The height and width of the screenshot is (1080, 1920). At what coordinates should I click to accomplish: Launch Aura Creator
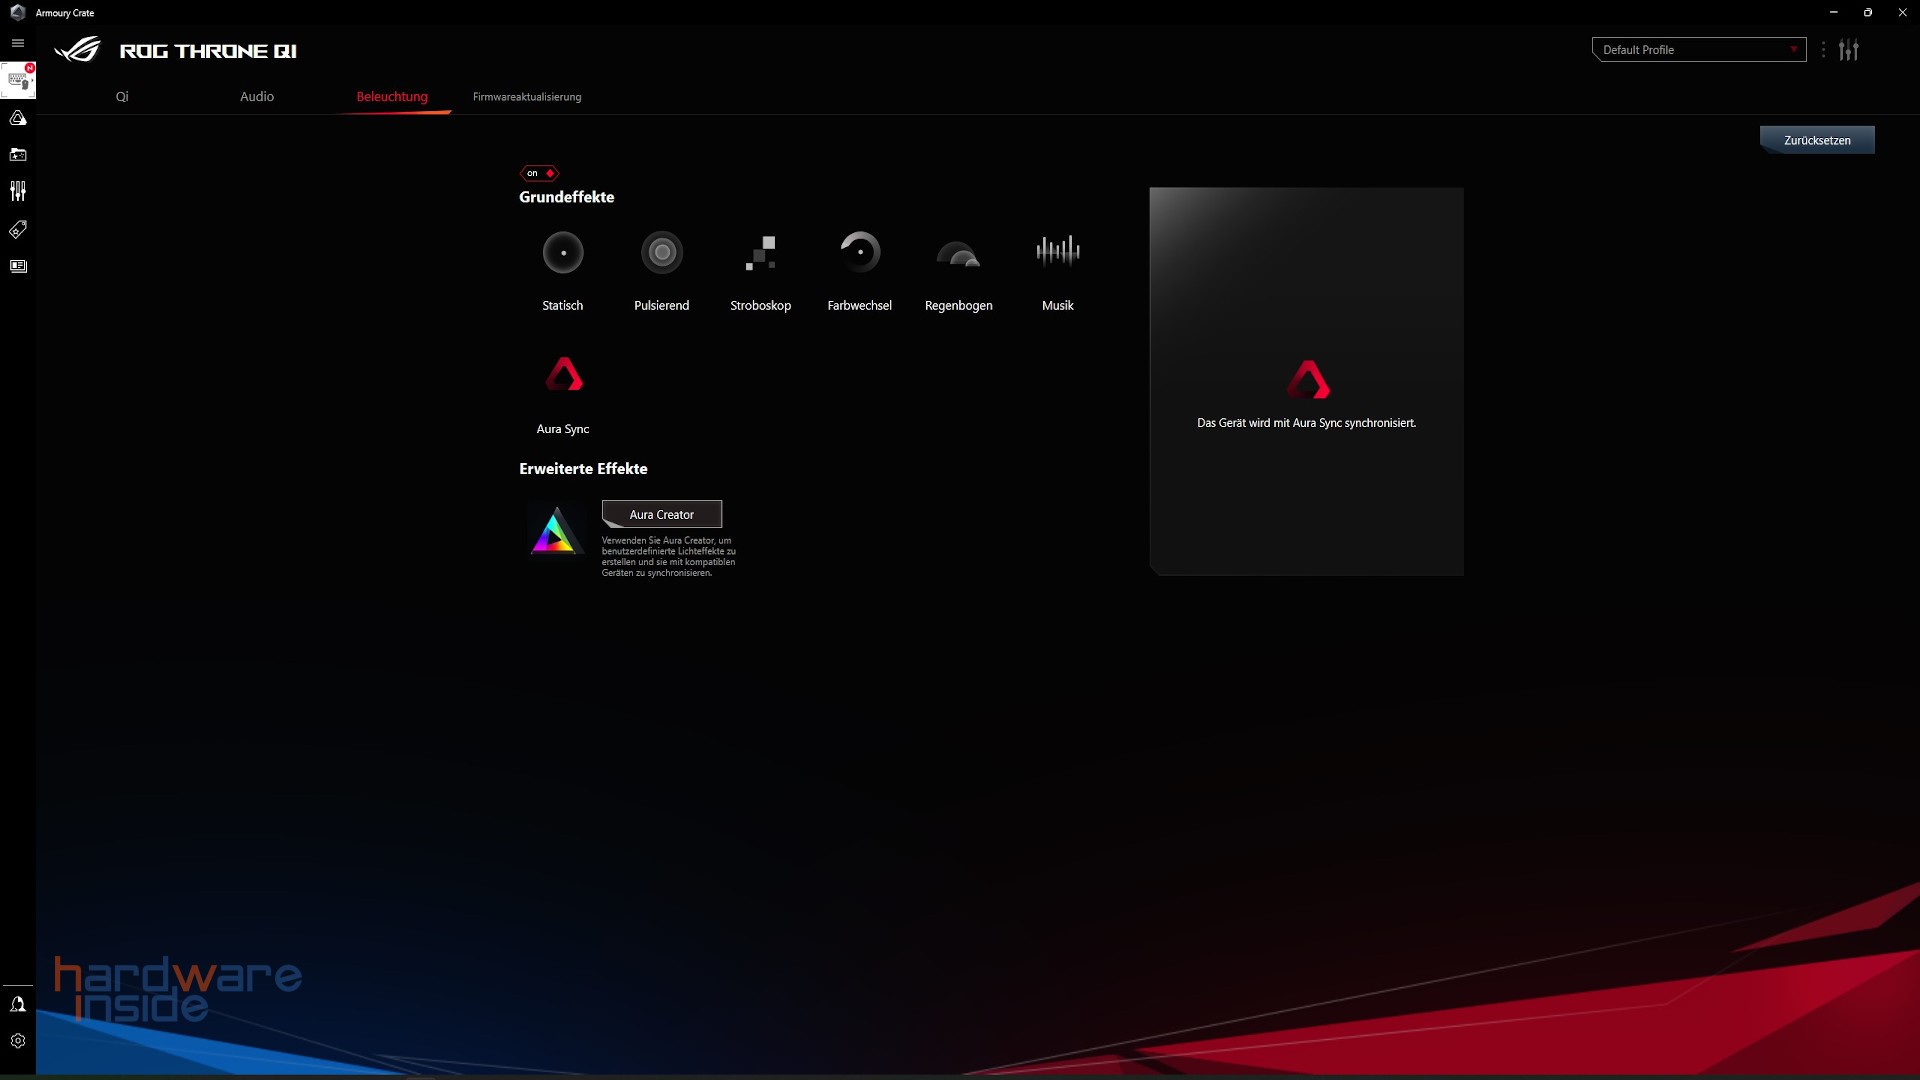[661, 513]
